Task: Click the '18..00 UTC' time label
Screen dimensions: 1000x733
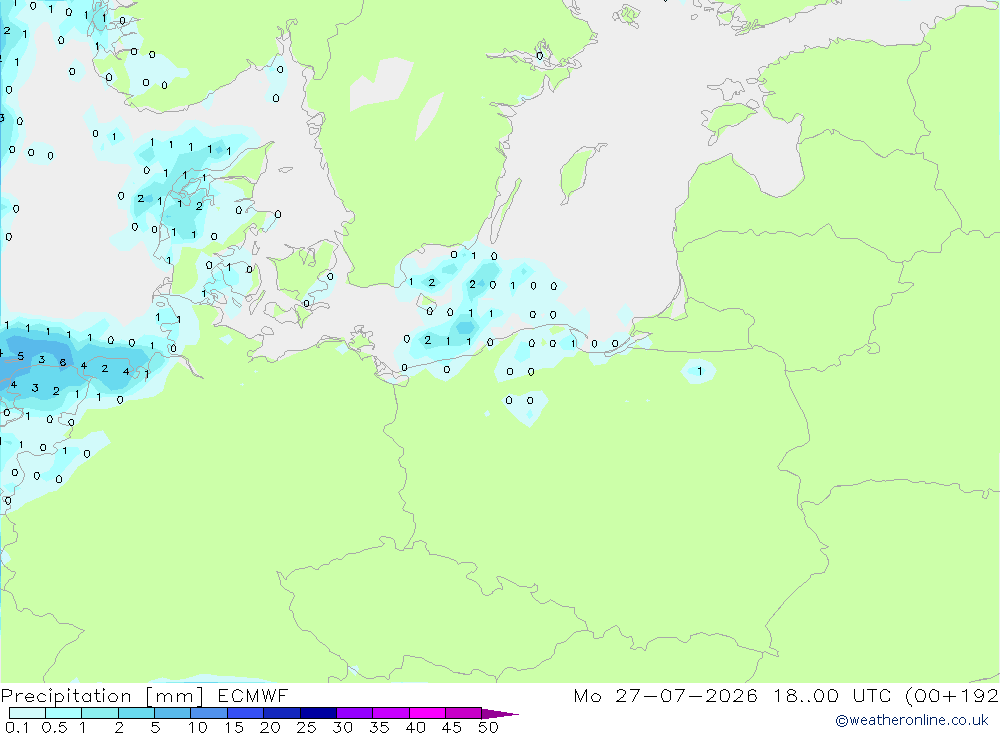Action: [832, 695]
